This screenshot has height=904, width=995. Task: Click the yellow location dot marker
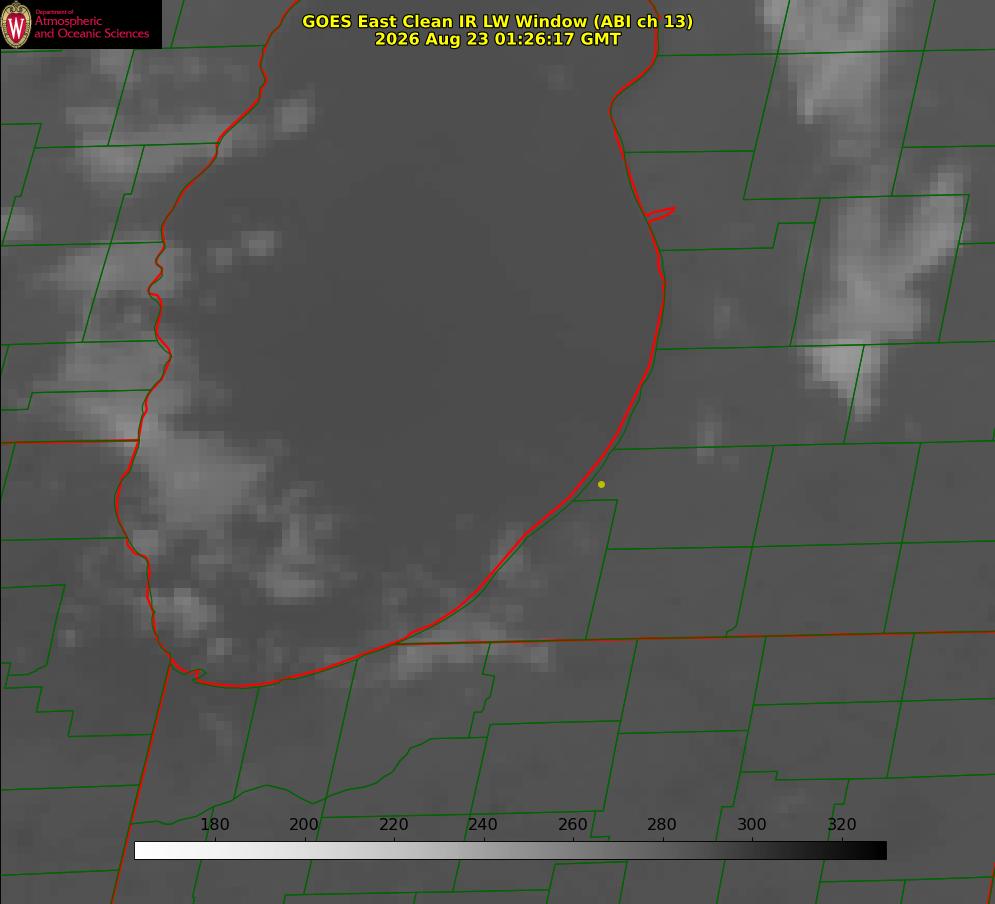pos(601,484)
